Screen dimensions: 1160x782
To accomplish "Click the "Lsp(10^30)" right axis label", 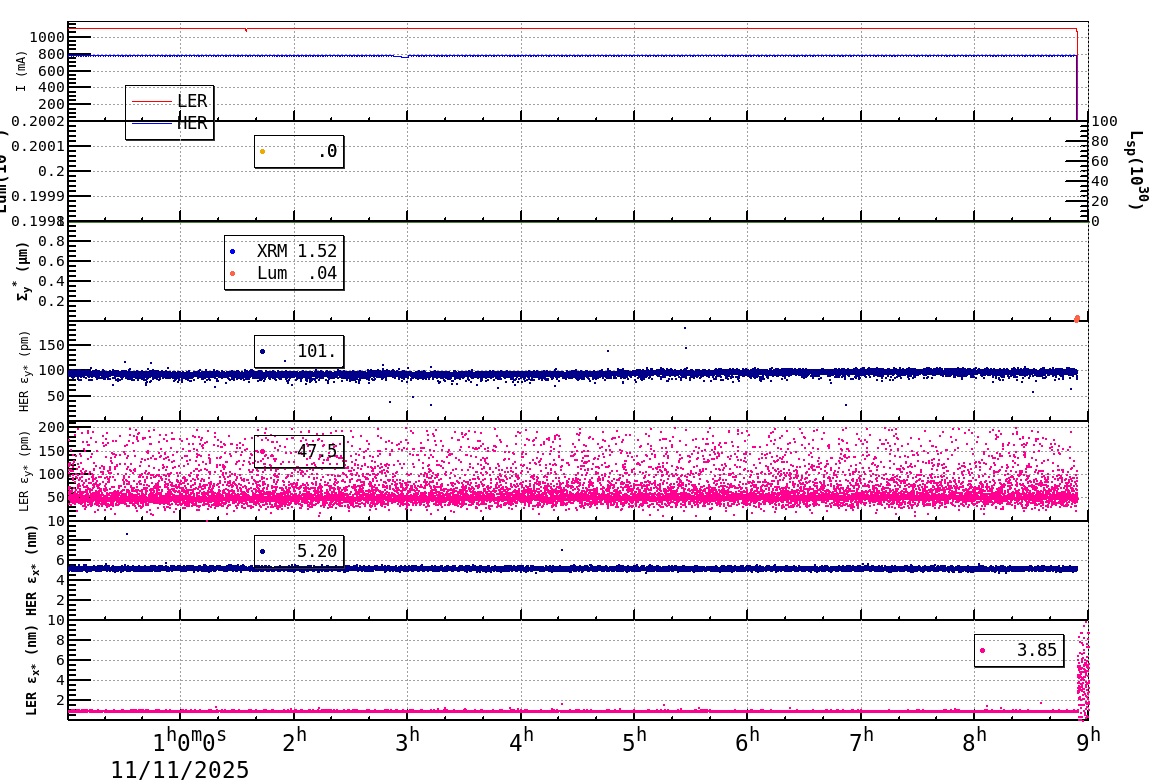I will (x=1138, y=170).
